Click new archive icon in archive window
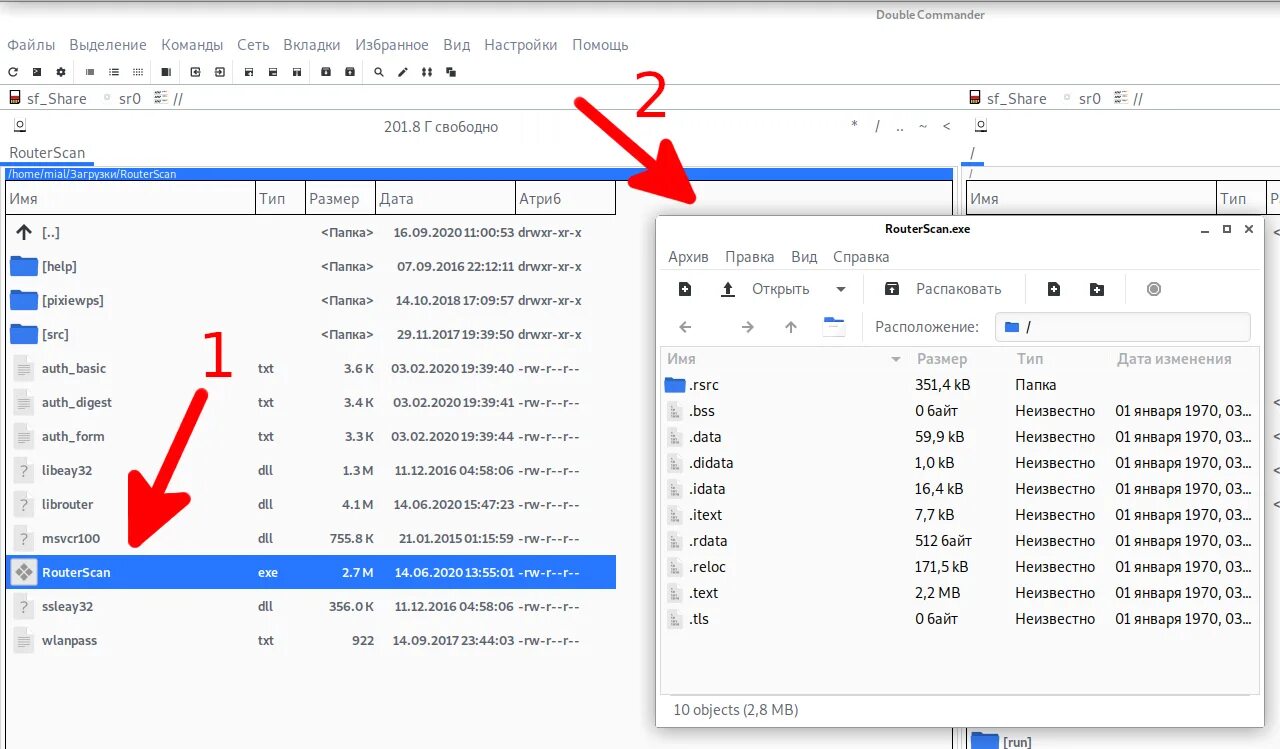The image size is (1280, 749). [x=685, y=289]
